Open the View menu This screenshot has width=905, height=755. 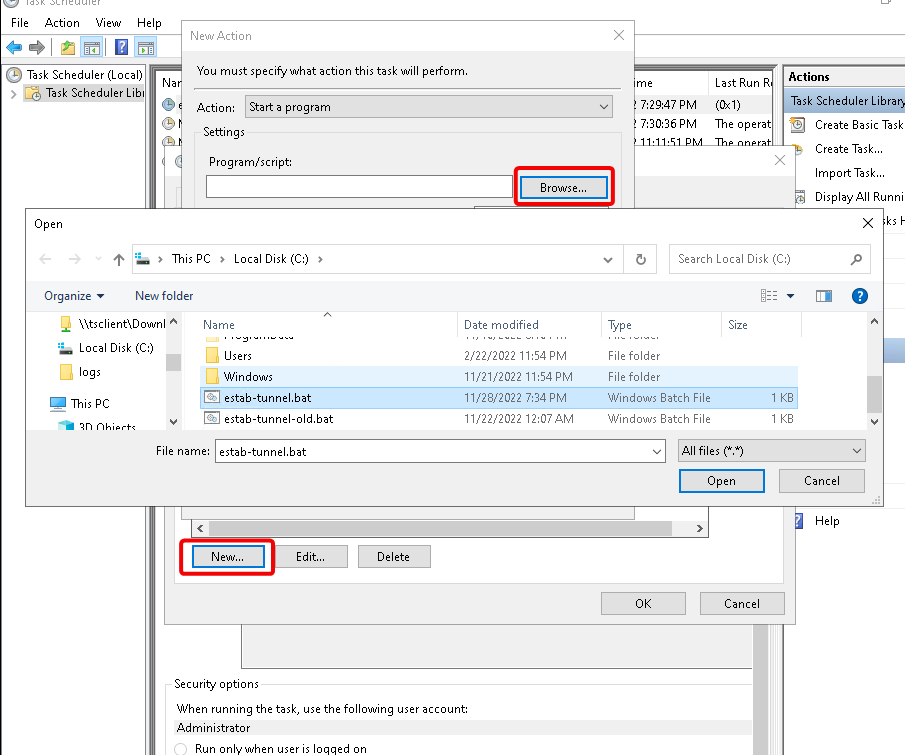108,23
